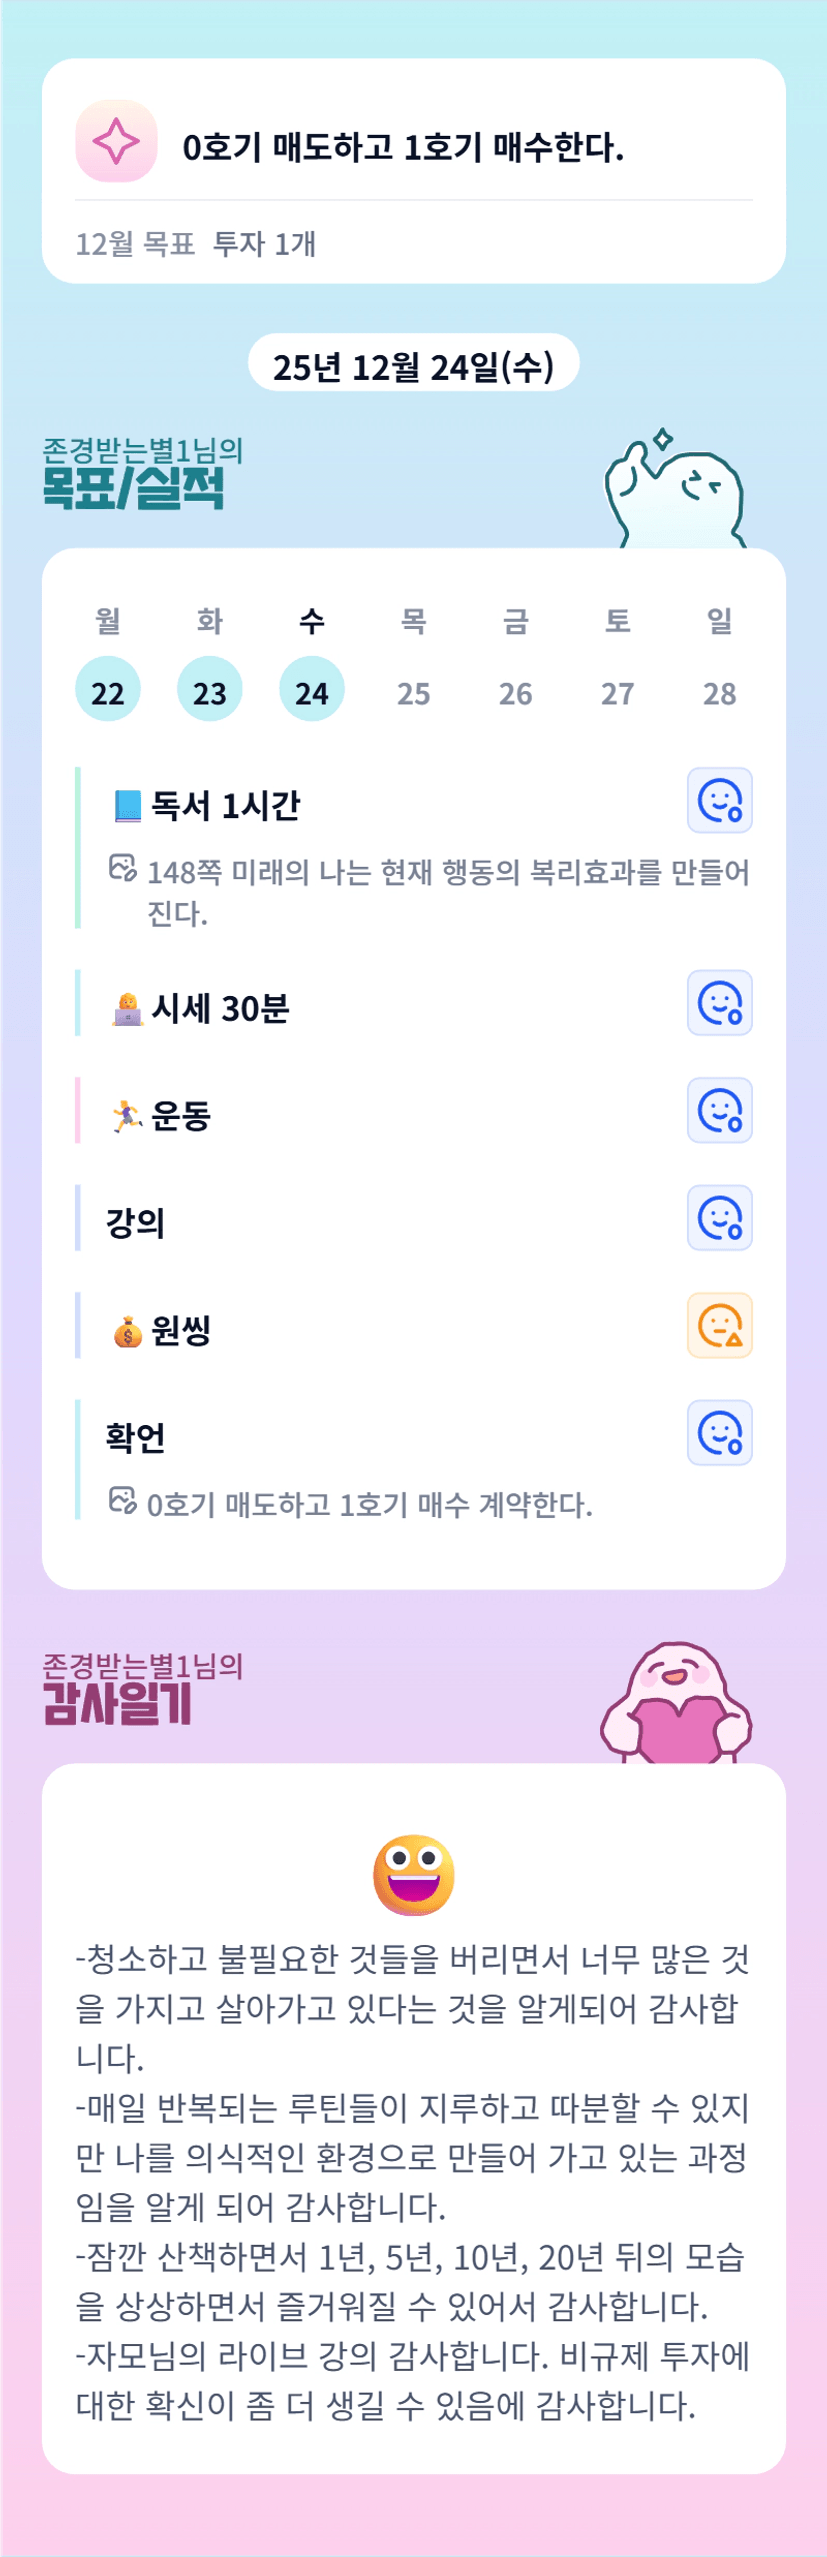Select Thursday the 25th

[x=413, y=692]
